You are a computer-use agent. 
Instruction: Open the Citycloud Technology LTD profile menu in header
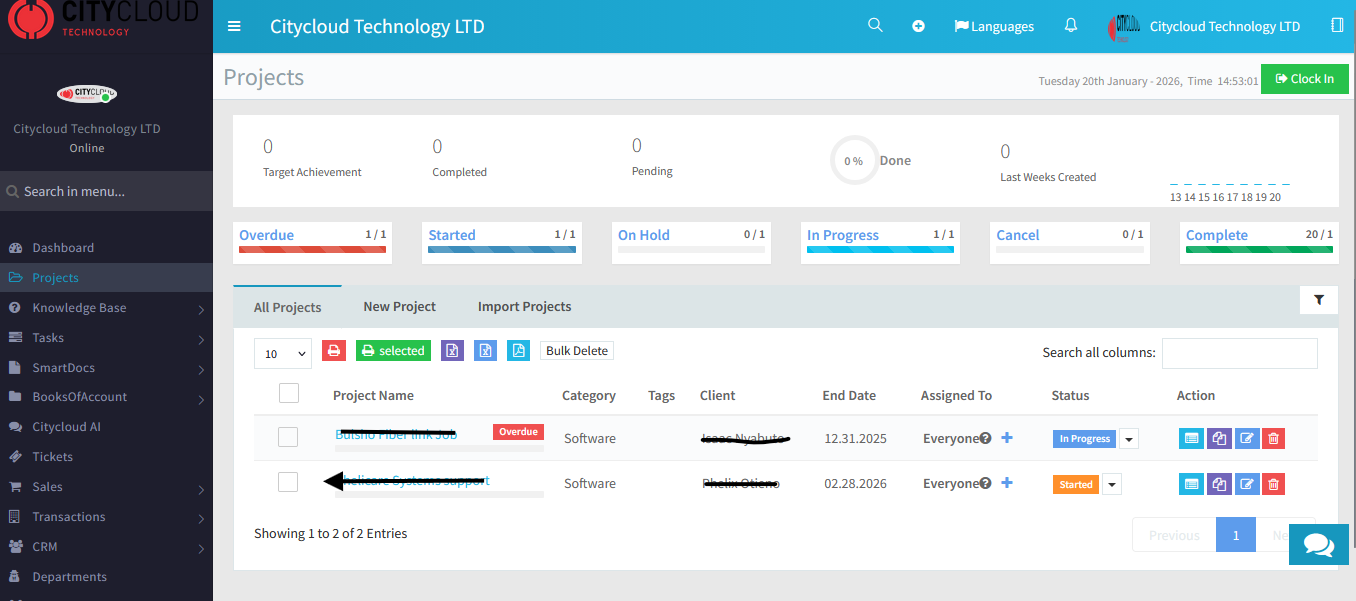1205,26
